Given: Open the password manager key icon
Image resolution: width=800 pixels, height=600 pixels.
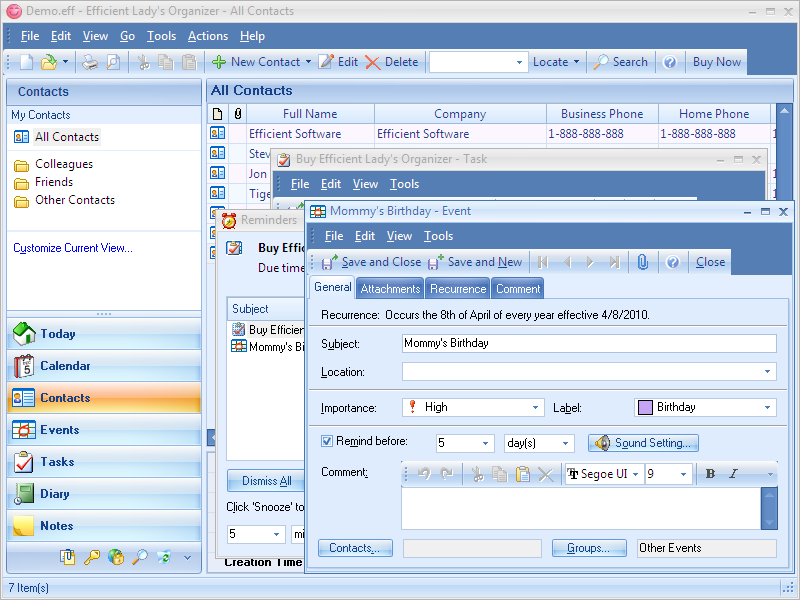Looking at the screenshot, I should tap(92, 557).
